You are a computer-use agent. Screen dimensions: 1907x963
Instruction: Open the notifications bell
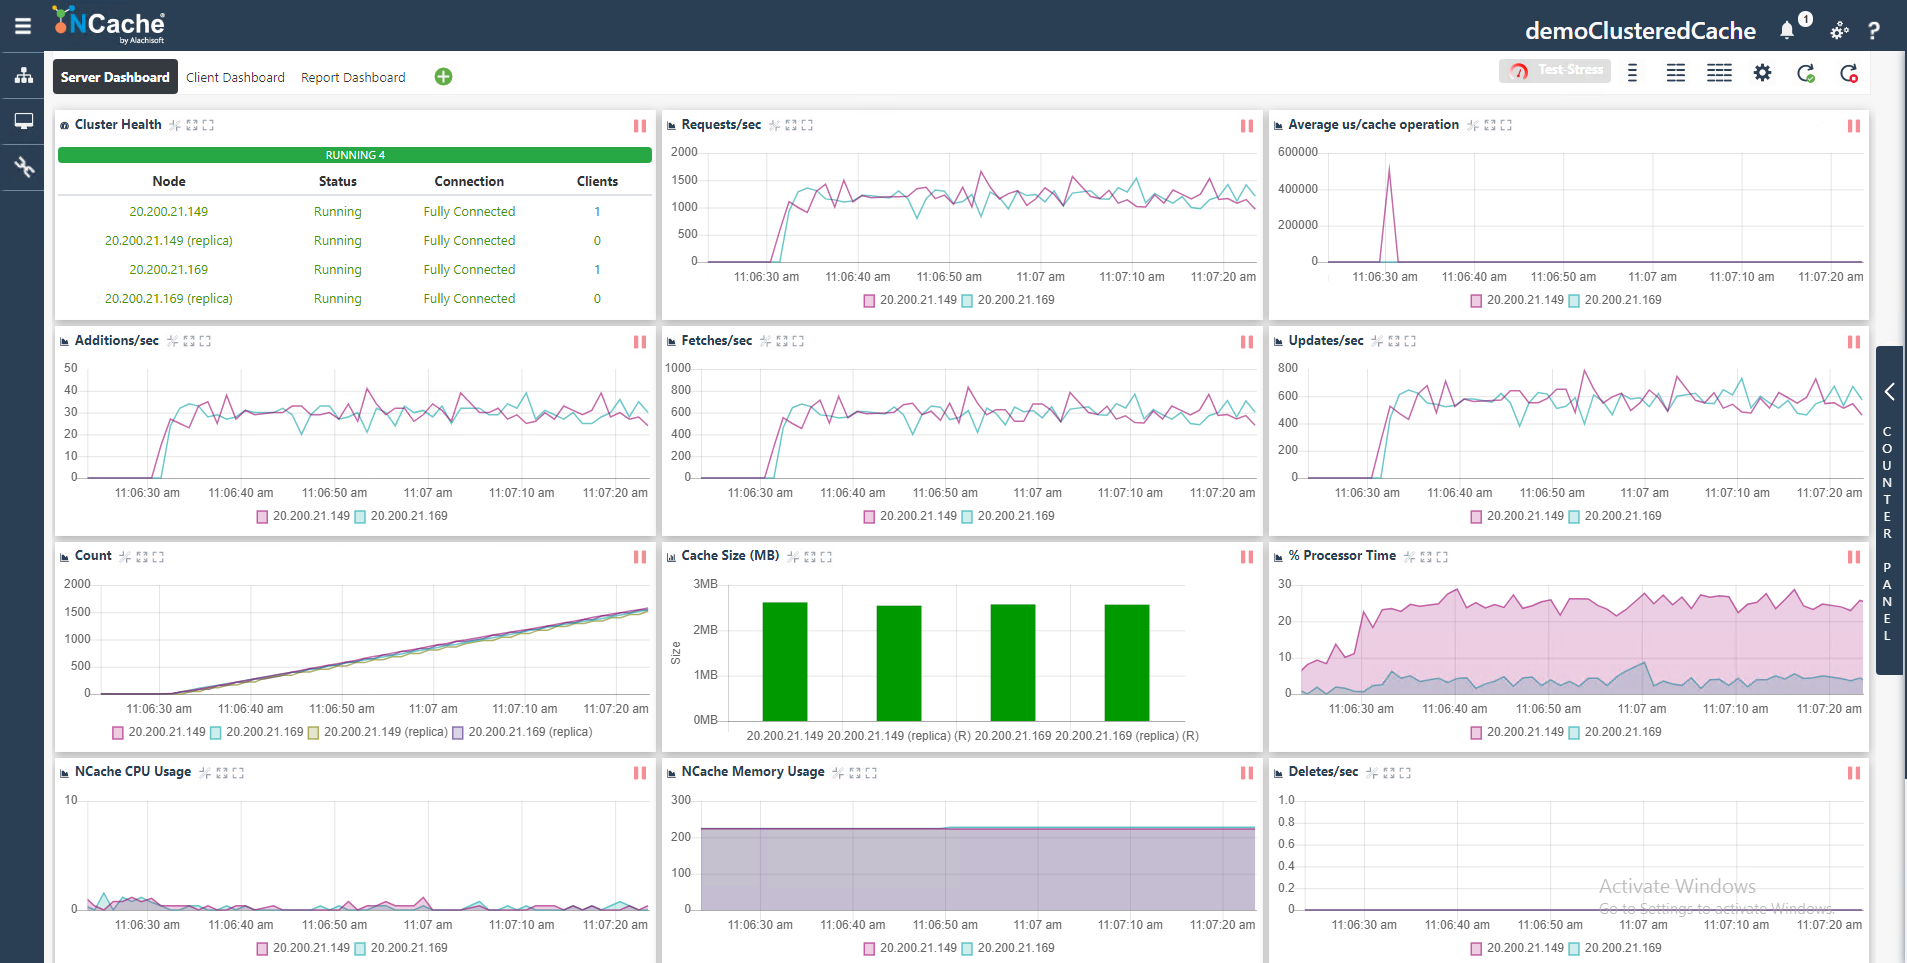tap(1787, 31)
